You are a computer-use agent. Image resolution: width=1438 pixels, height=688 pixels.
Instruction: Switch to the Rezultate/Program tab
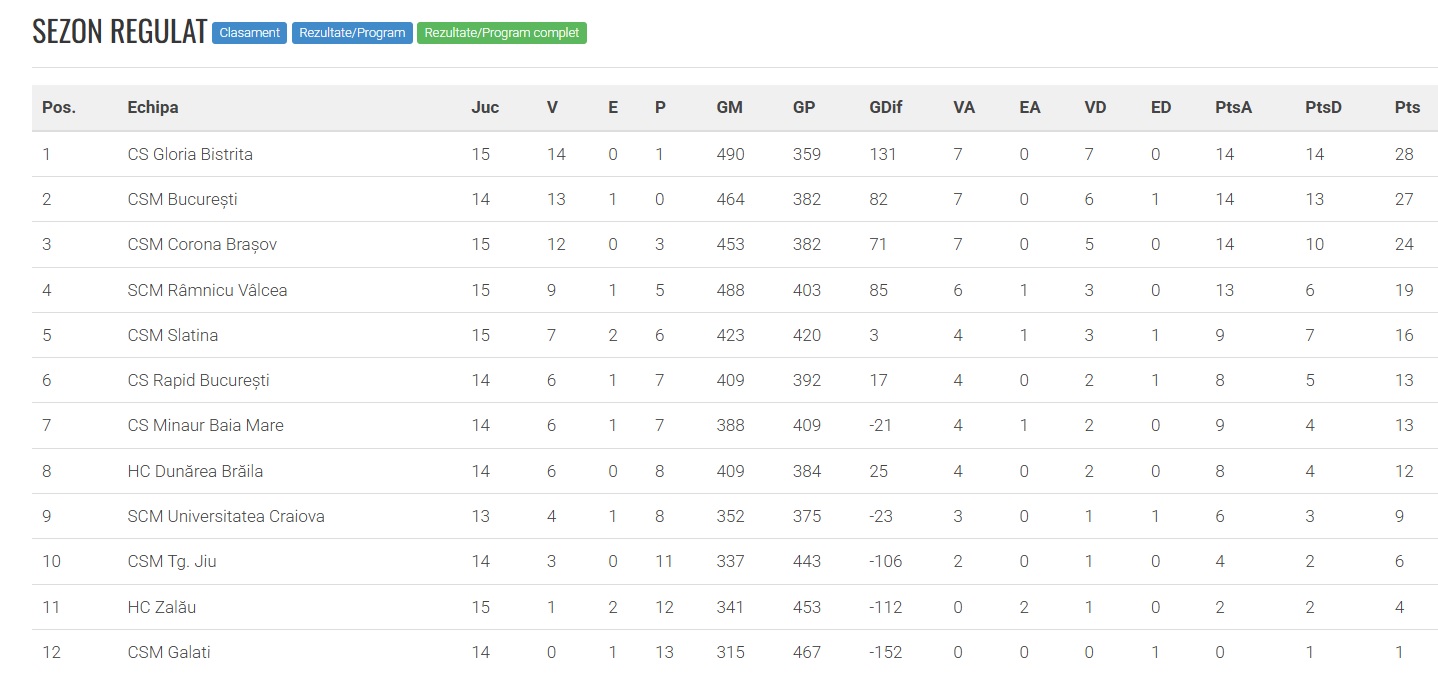pos(352,33)
